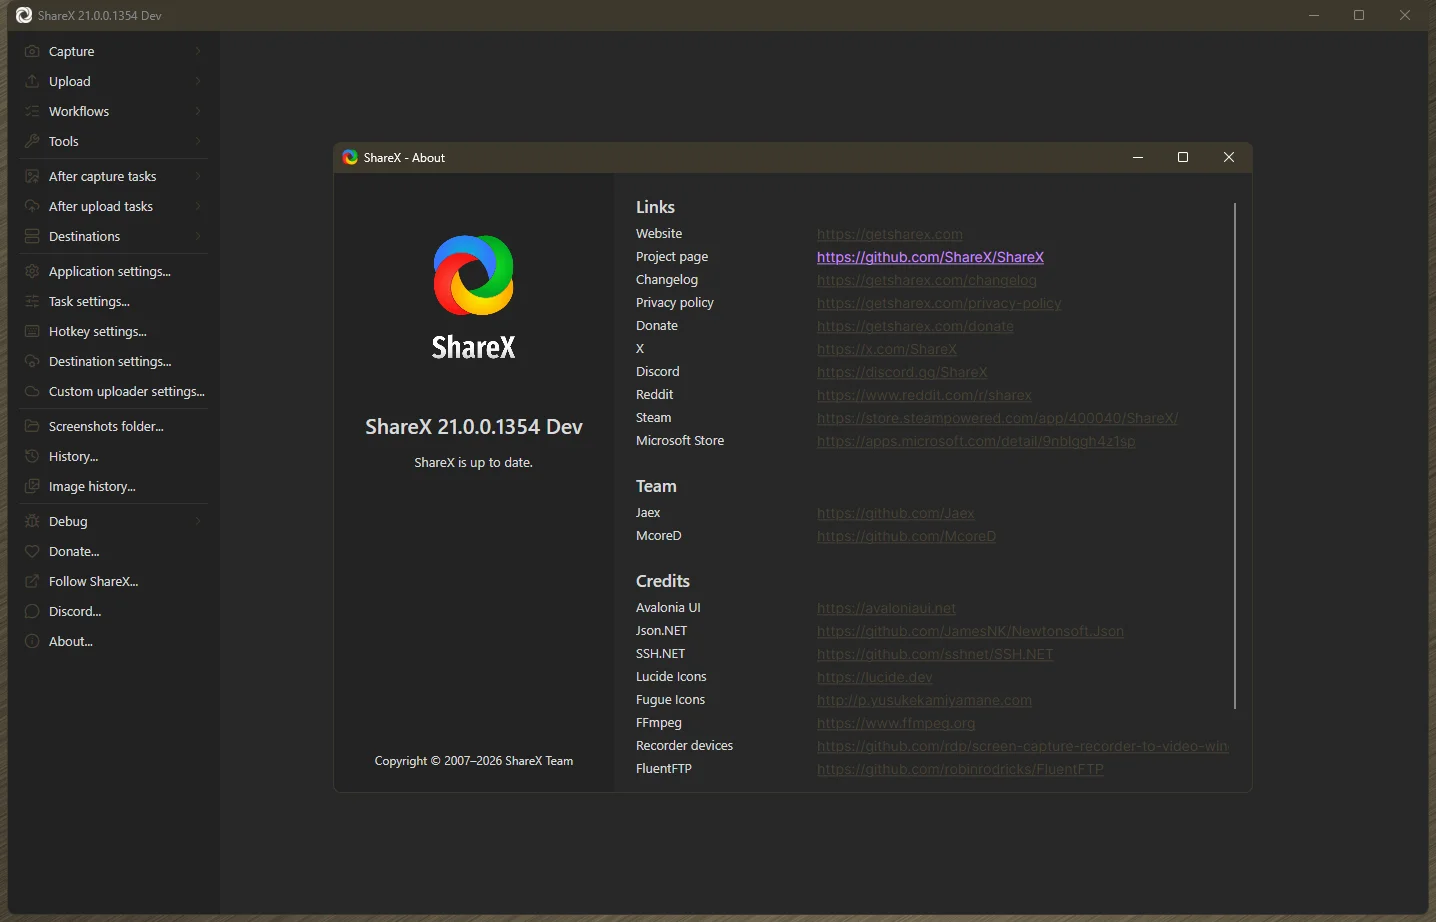Image resolution: width=1436 pixels, height=922 pixels.
Task: Open the getsharex.com/changelog link
Action: point(927,280)
